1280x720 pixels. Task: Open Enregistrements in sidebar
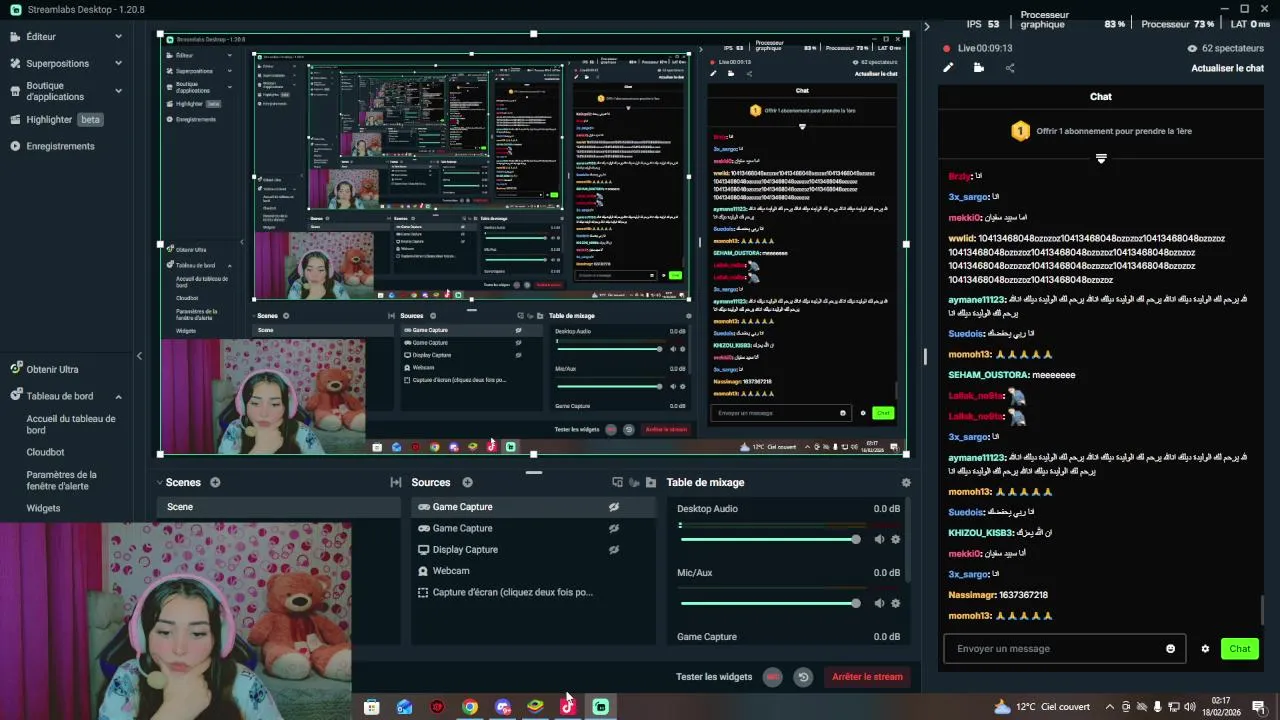[60, 146]
